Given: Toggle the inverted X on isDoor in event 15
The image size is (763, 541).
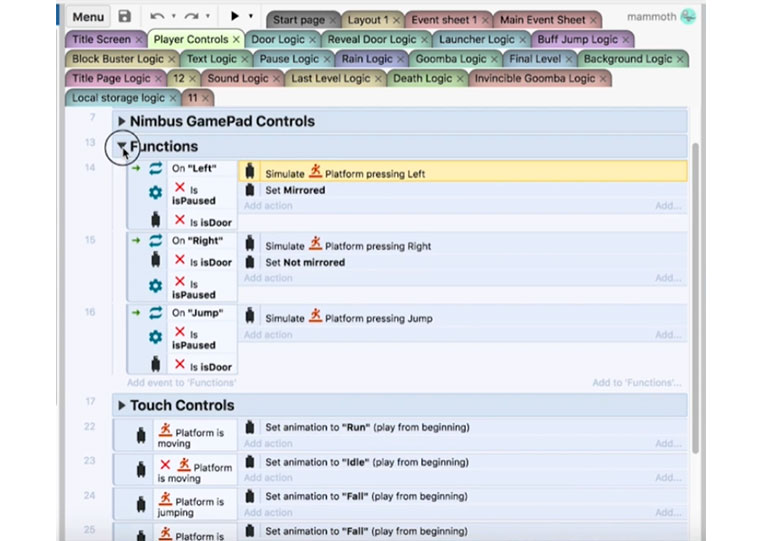Looking at the screenshot, I should click(180, 260).
